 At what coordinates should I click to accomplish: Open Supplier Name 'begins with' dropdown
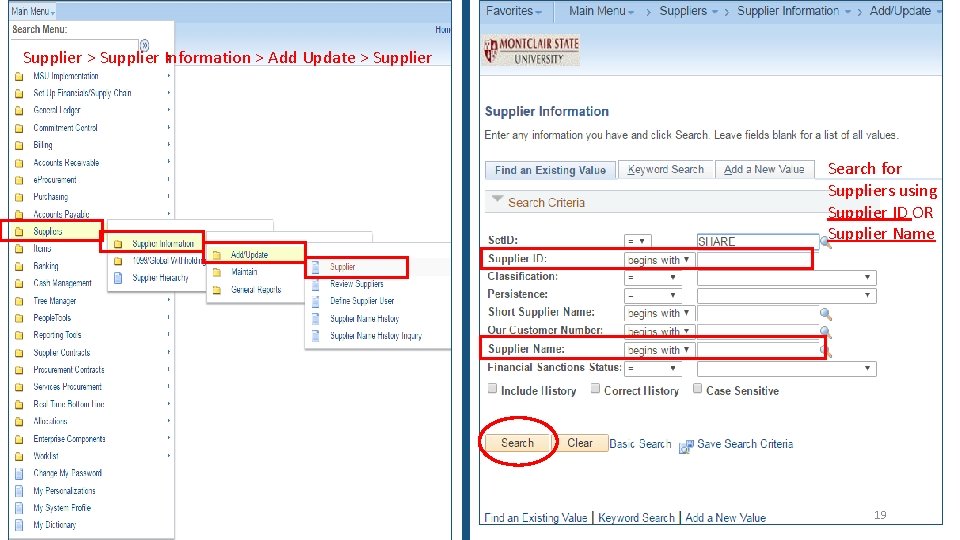tap(659, 350)
